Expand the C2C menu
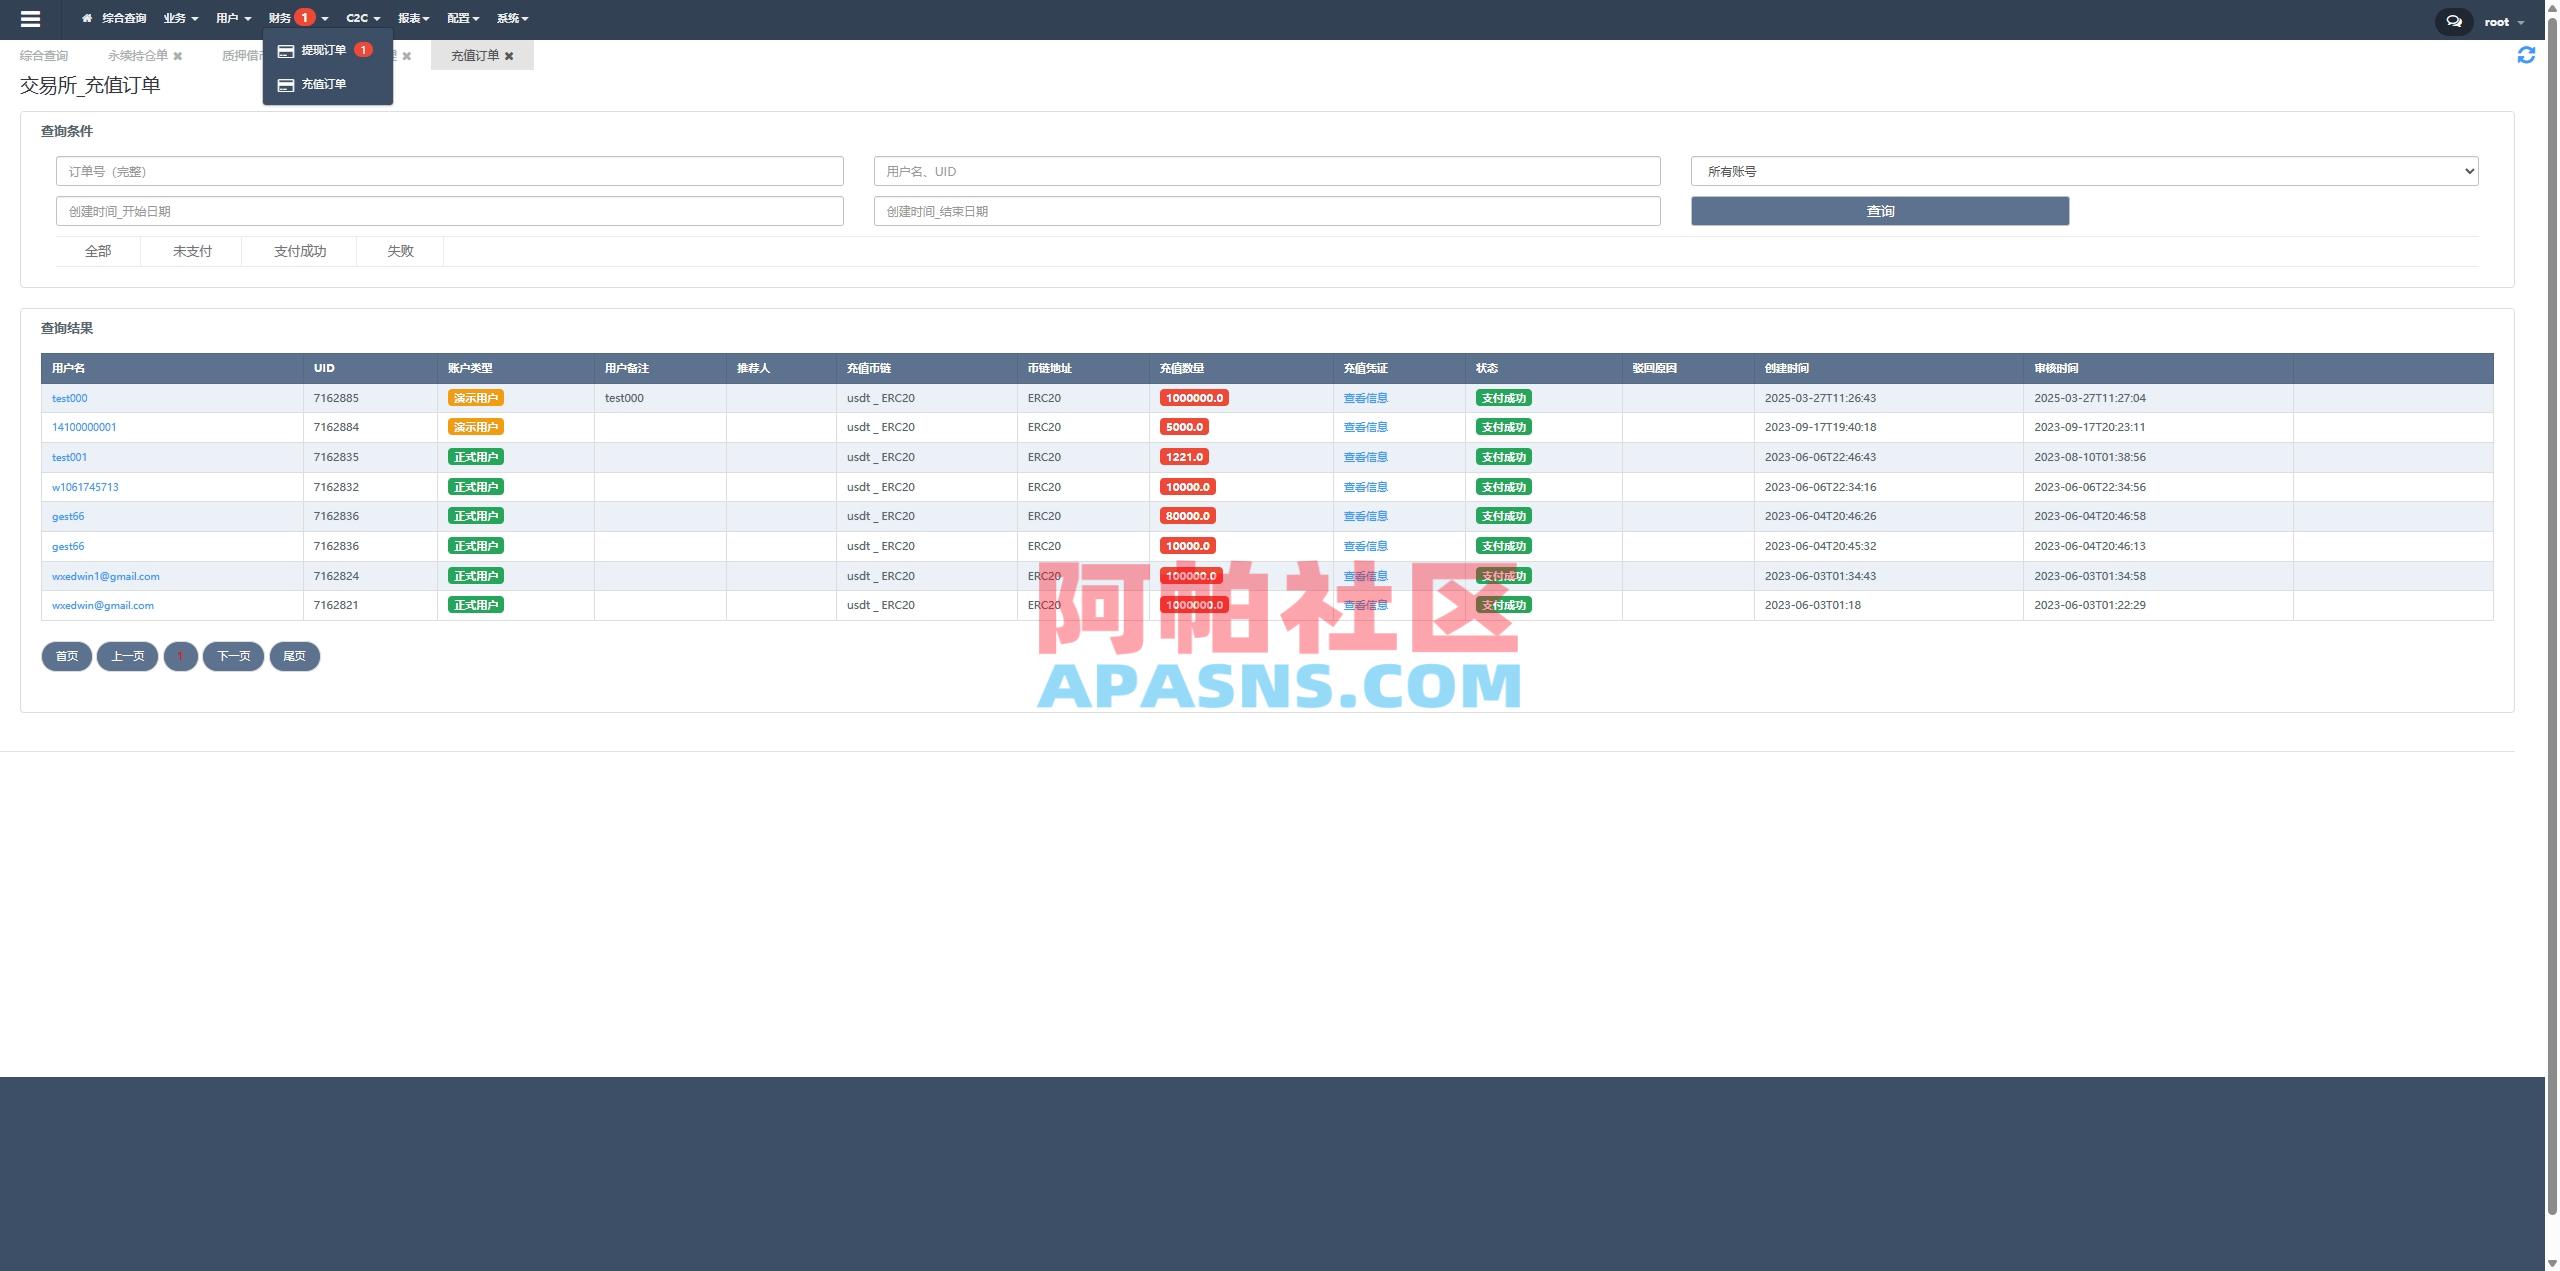 point(361,17)
